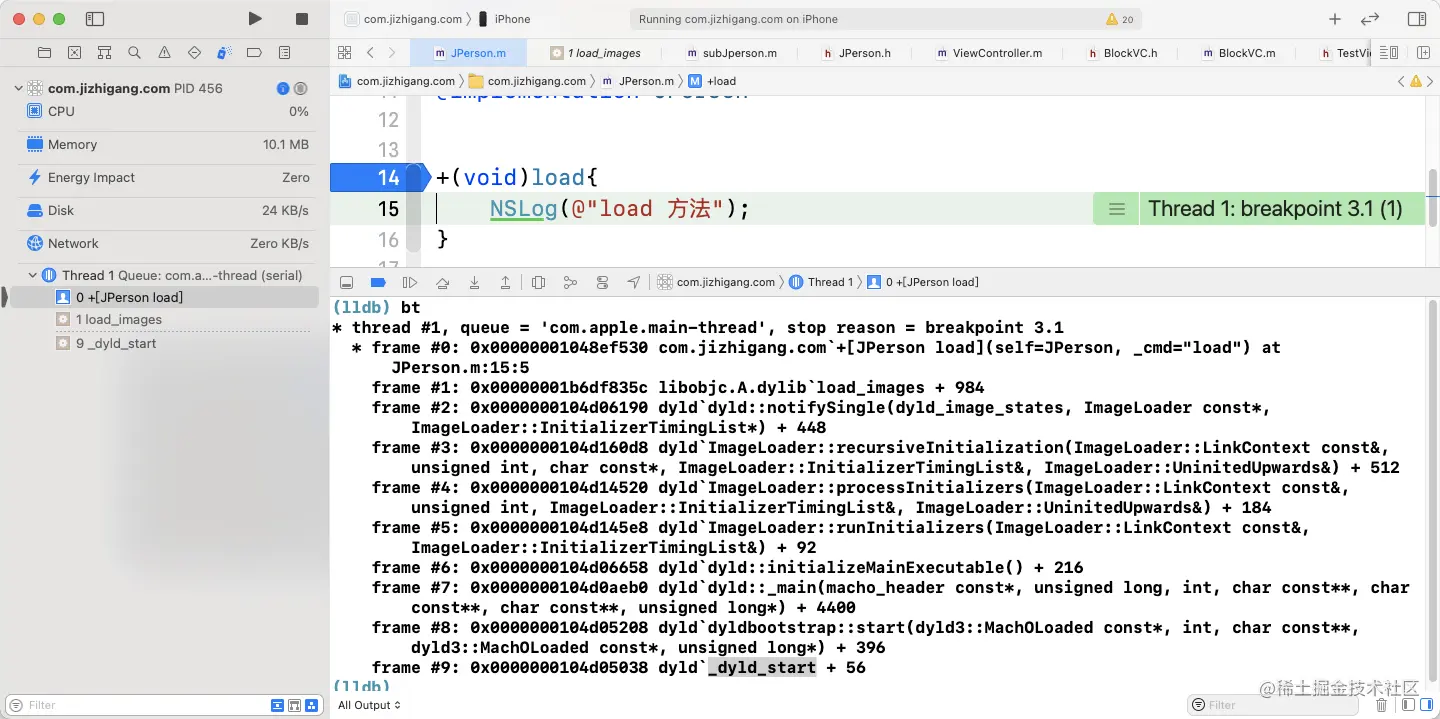Open the 20 warnings indicator
This screenshot has width=1440, height=719.
1120,19
